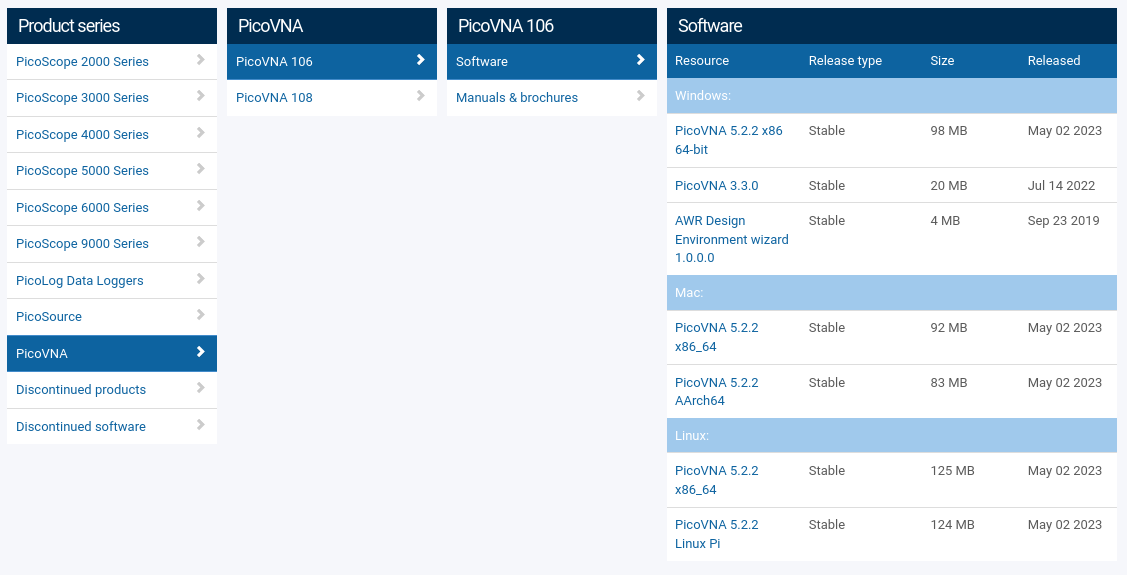Download PicoVNA 5.2.2 Linux Pi
The width and height of the screenshot is (1127, 575).
(x=717, y=534)
